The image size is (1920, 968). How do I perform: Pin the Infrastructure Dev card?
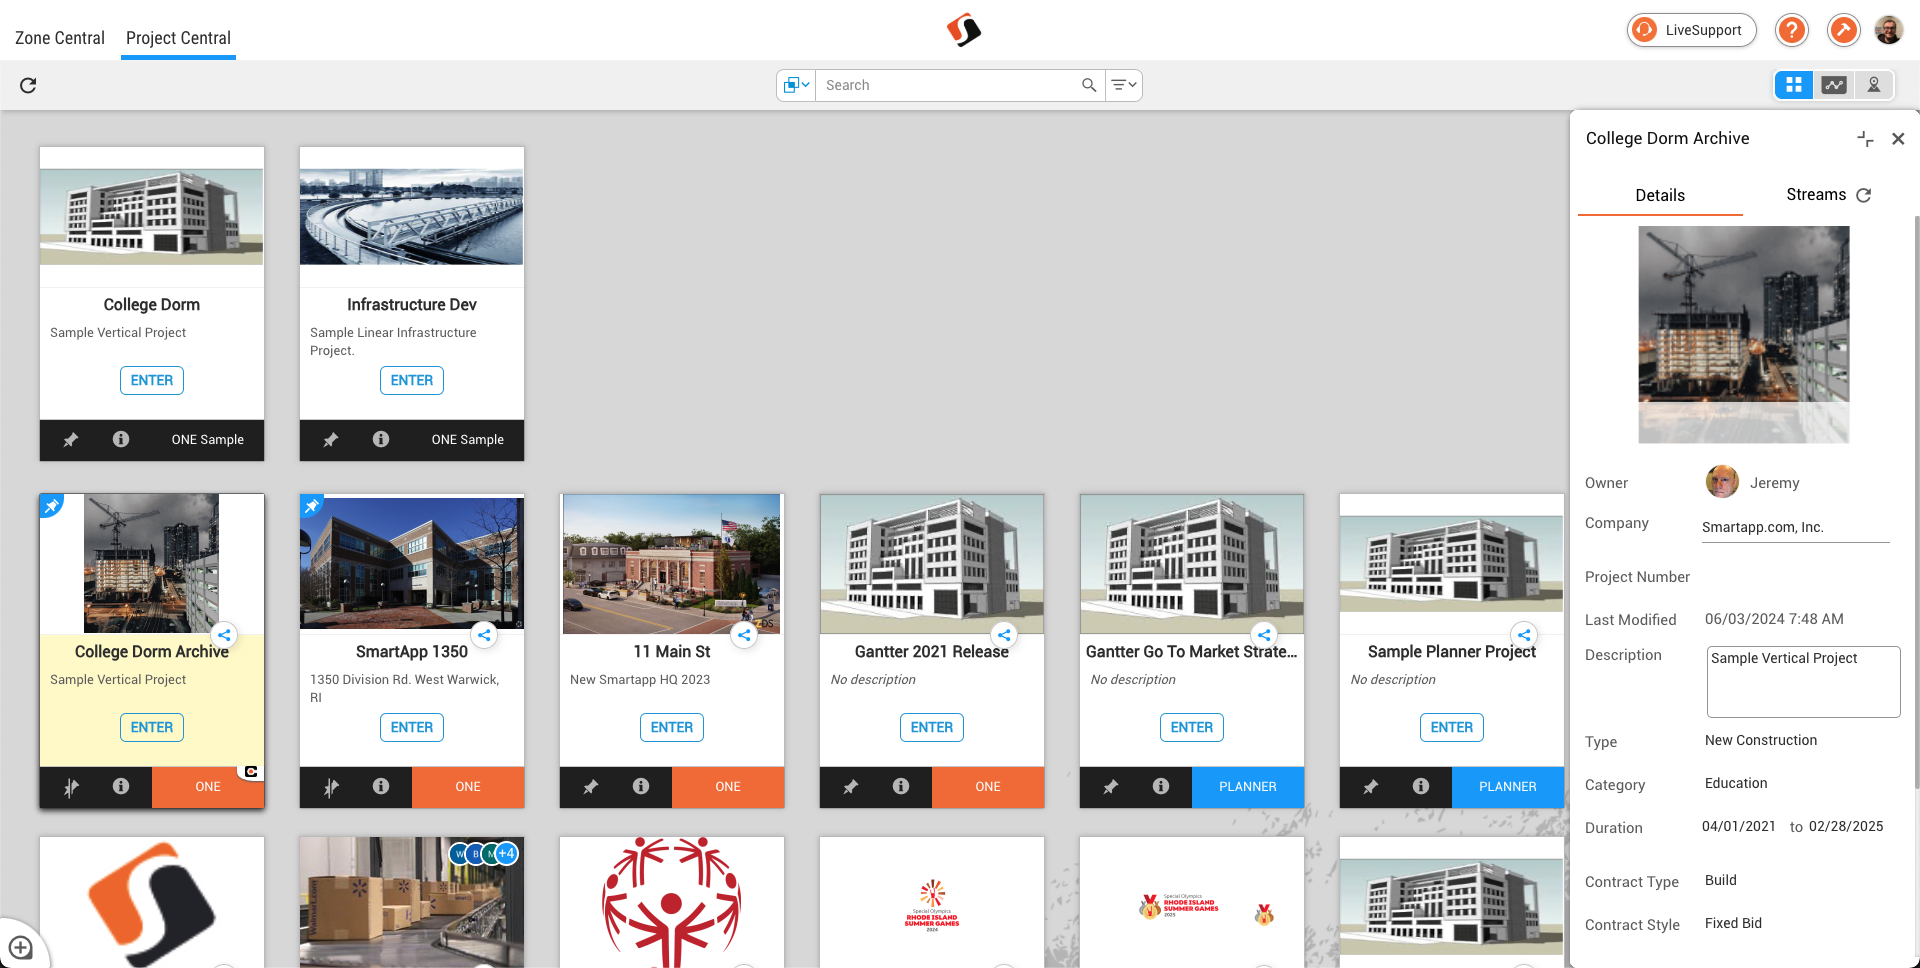pos(331,439)
